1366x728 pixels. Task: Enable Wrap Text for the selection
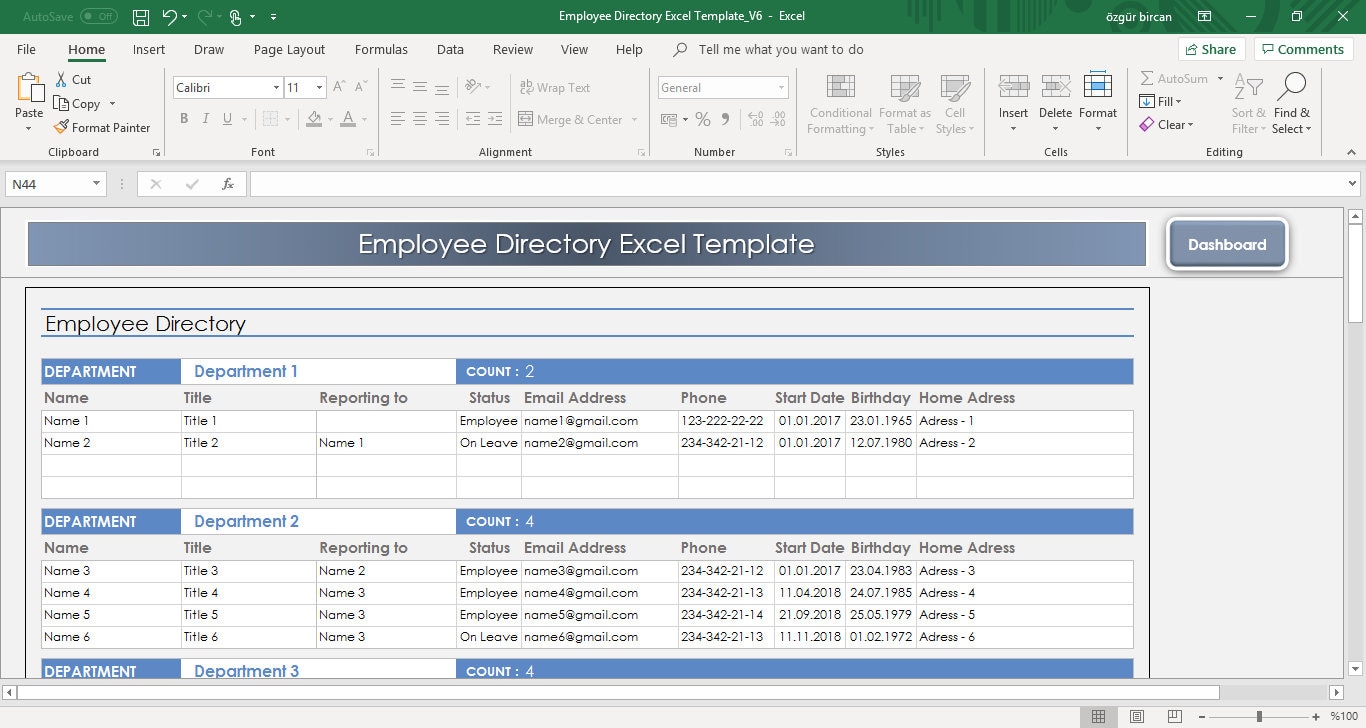(555, 87)
